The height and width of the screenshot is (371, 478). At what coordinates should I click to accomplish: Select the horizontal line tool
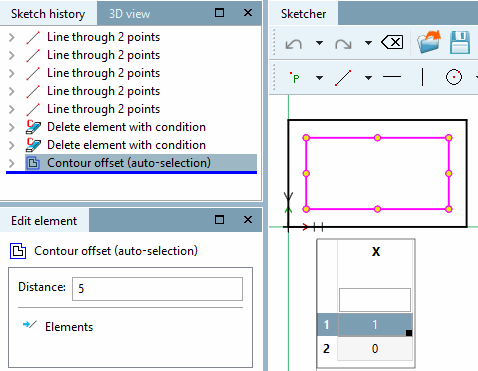[x=392, y=77]
